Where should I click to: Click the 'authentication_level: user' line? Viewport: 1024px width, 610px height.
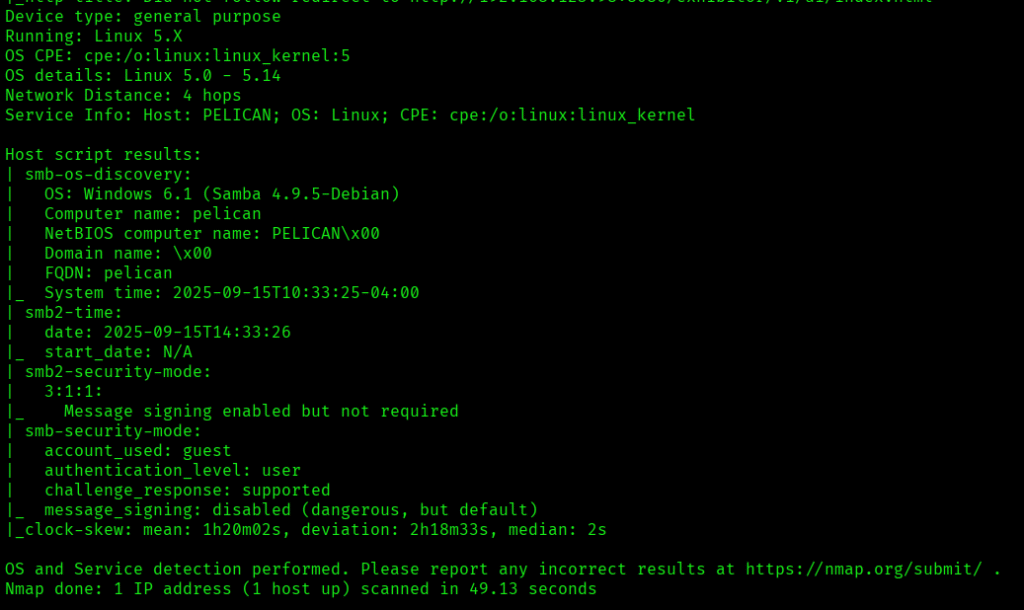[x=172, y=470]
